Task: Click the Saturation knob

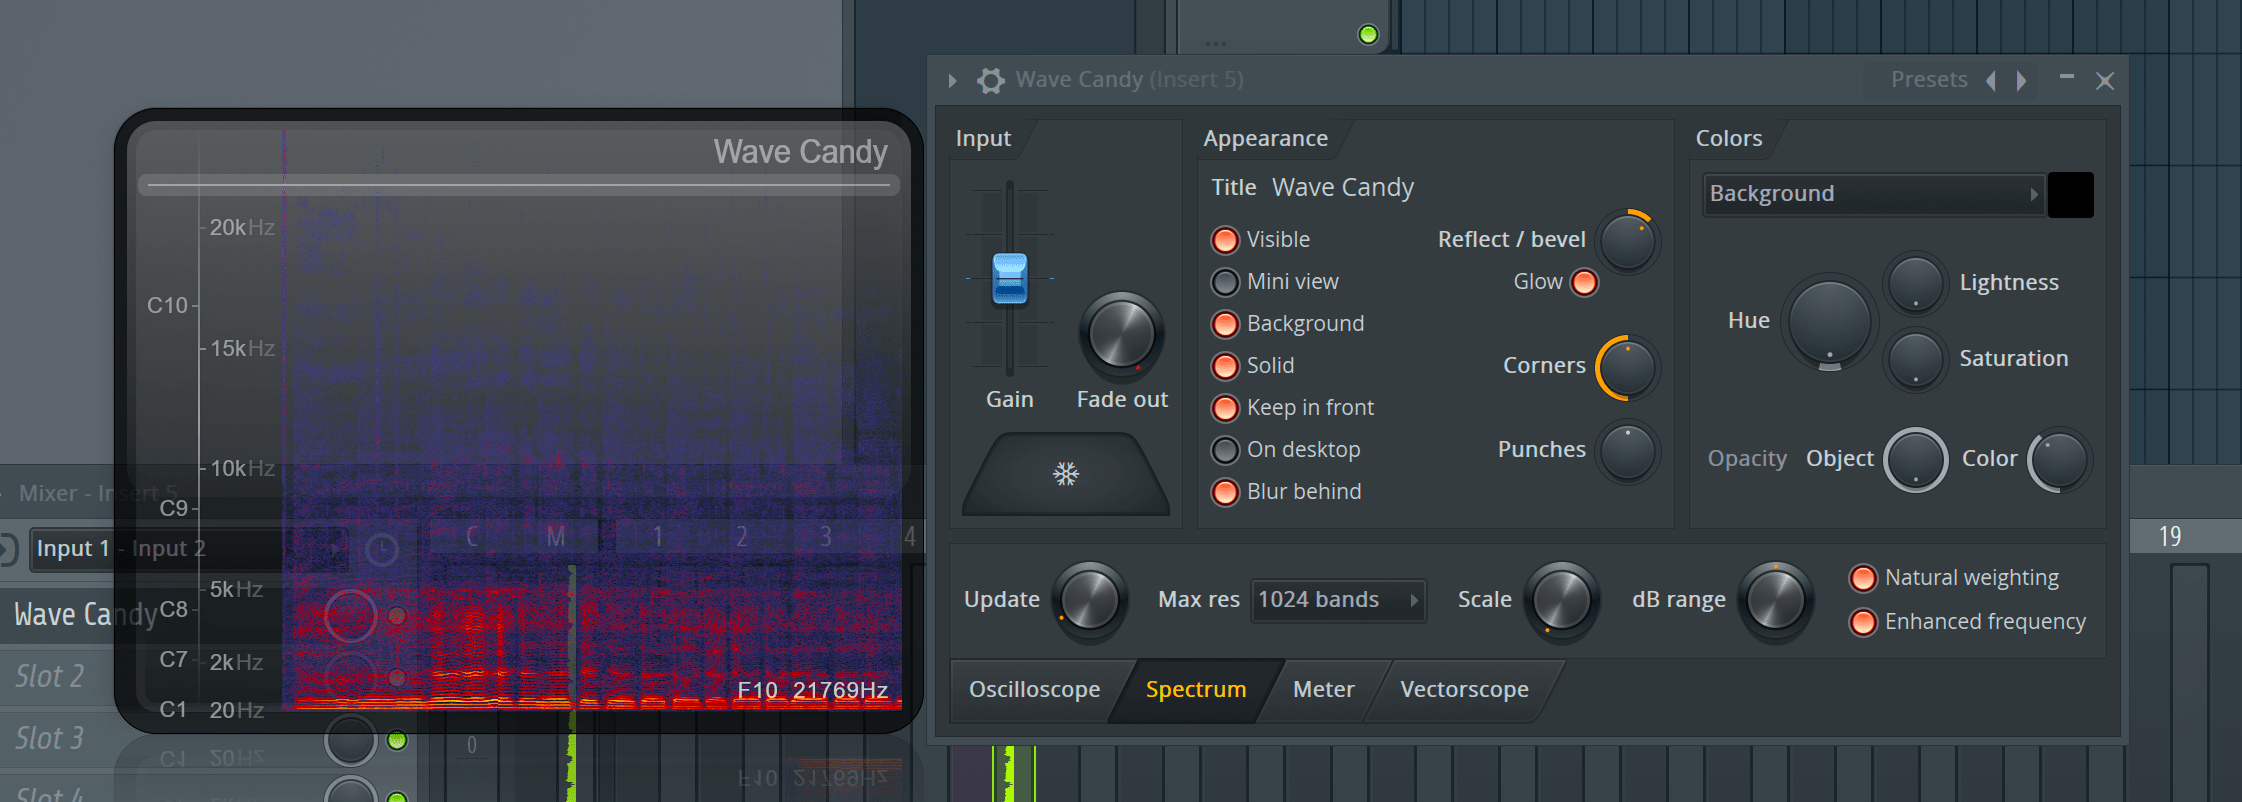Action: point(1915,359)
